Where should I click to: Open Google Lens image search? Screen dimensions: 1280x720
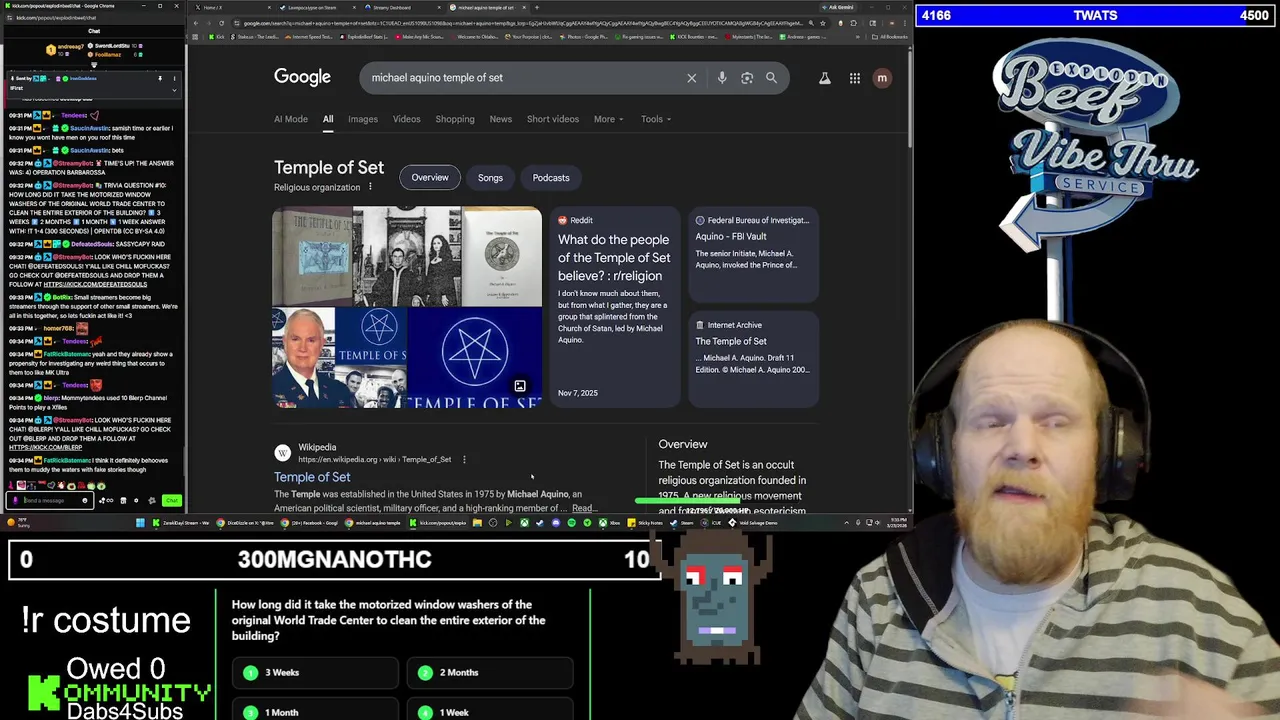747,78
